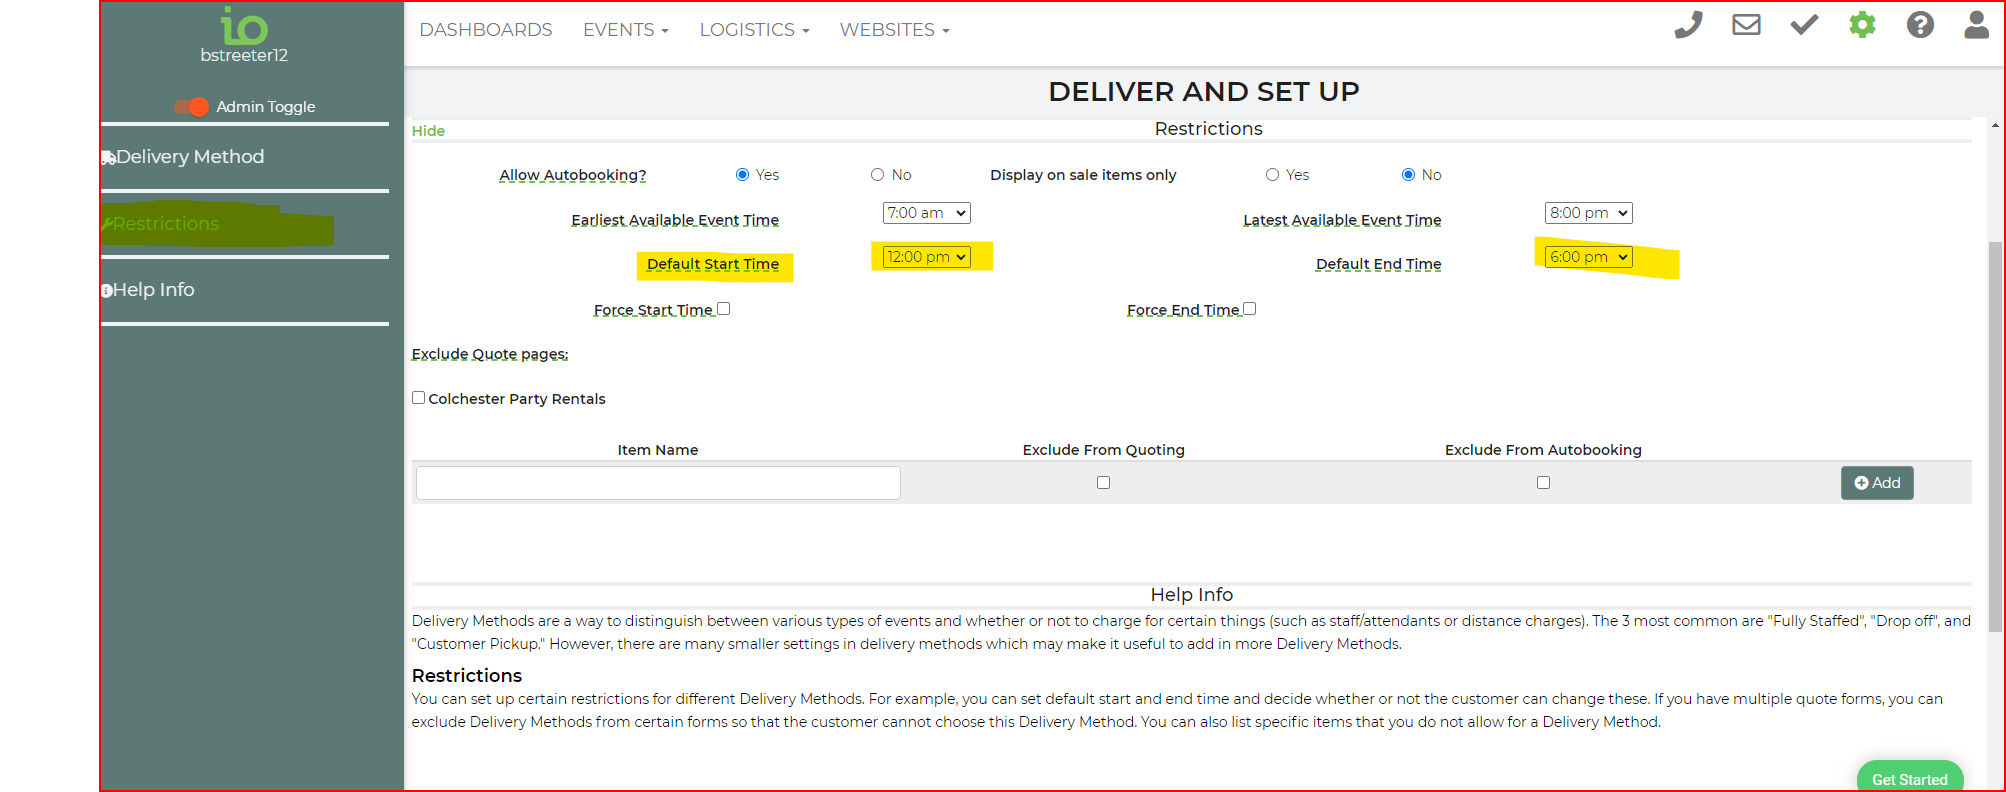Open the Events menu
This screenshot has height=792, width=2006.
coord(625,30)
